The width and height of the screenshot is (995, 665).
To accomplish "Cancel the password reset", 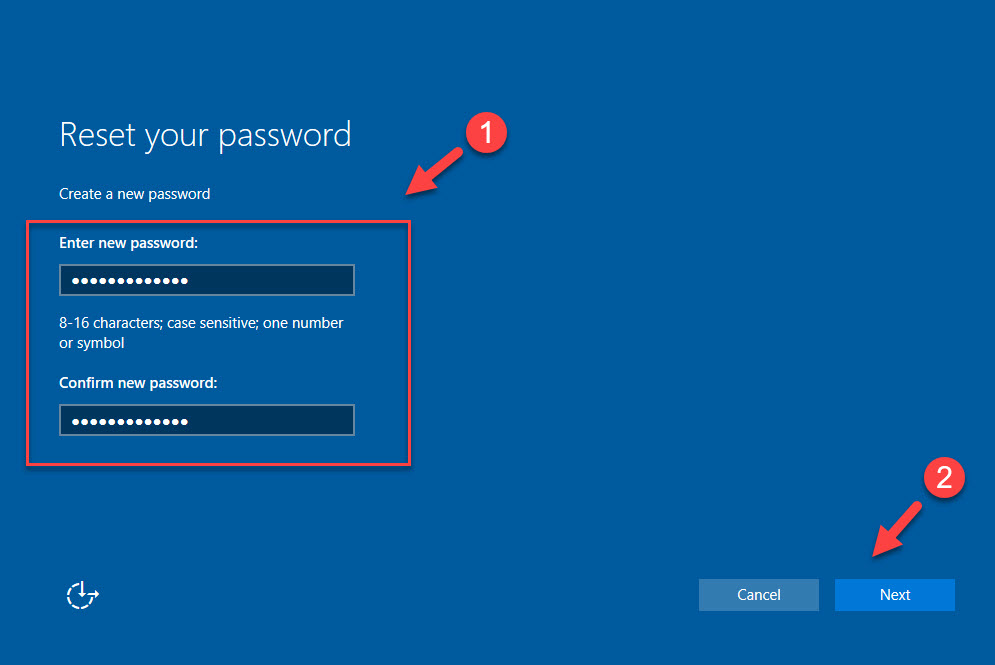I will pos(759,595).
